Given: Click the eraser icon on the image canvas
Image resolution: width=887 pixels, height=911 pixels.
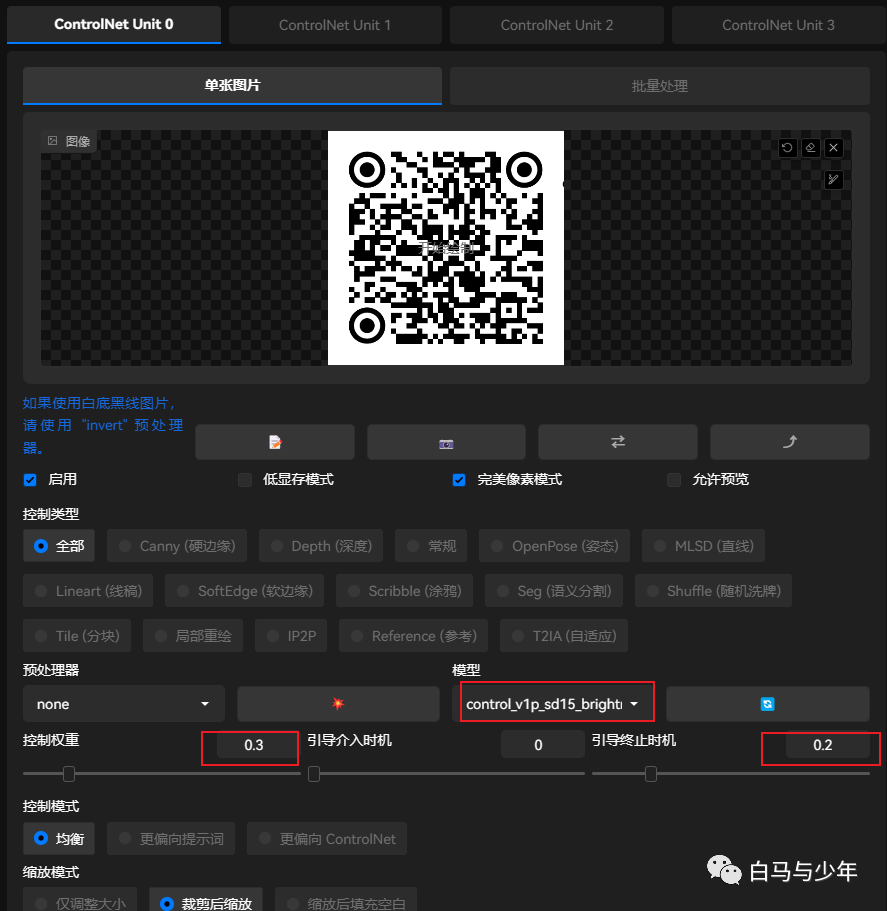Looking at the screenshot, I should pyautogui.click(x=810, y=148).
